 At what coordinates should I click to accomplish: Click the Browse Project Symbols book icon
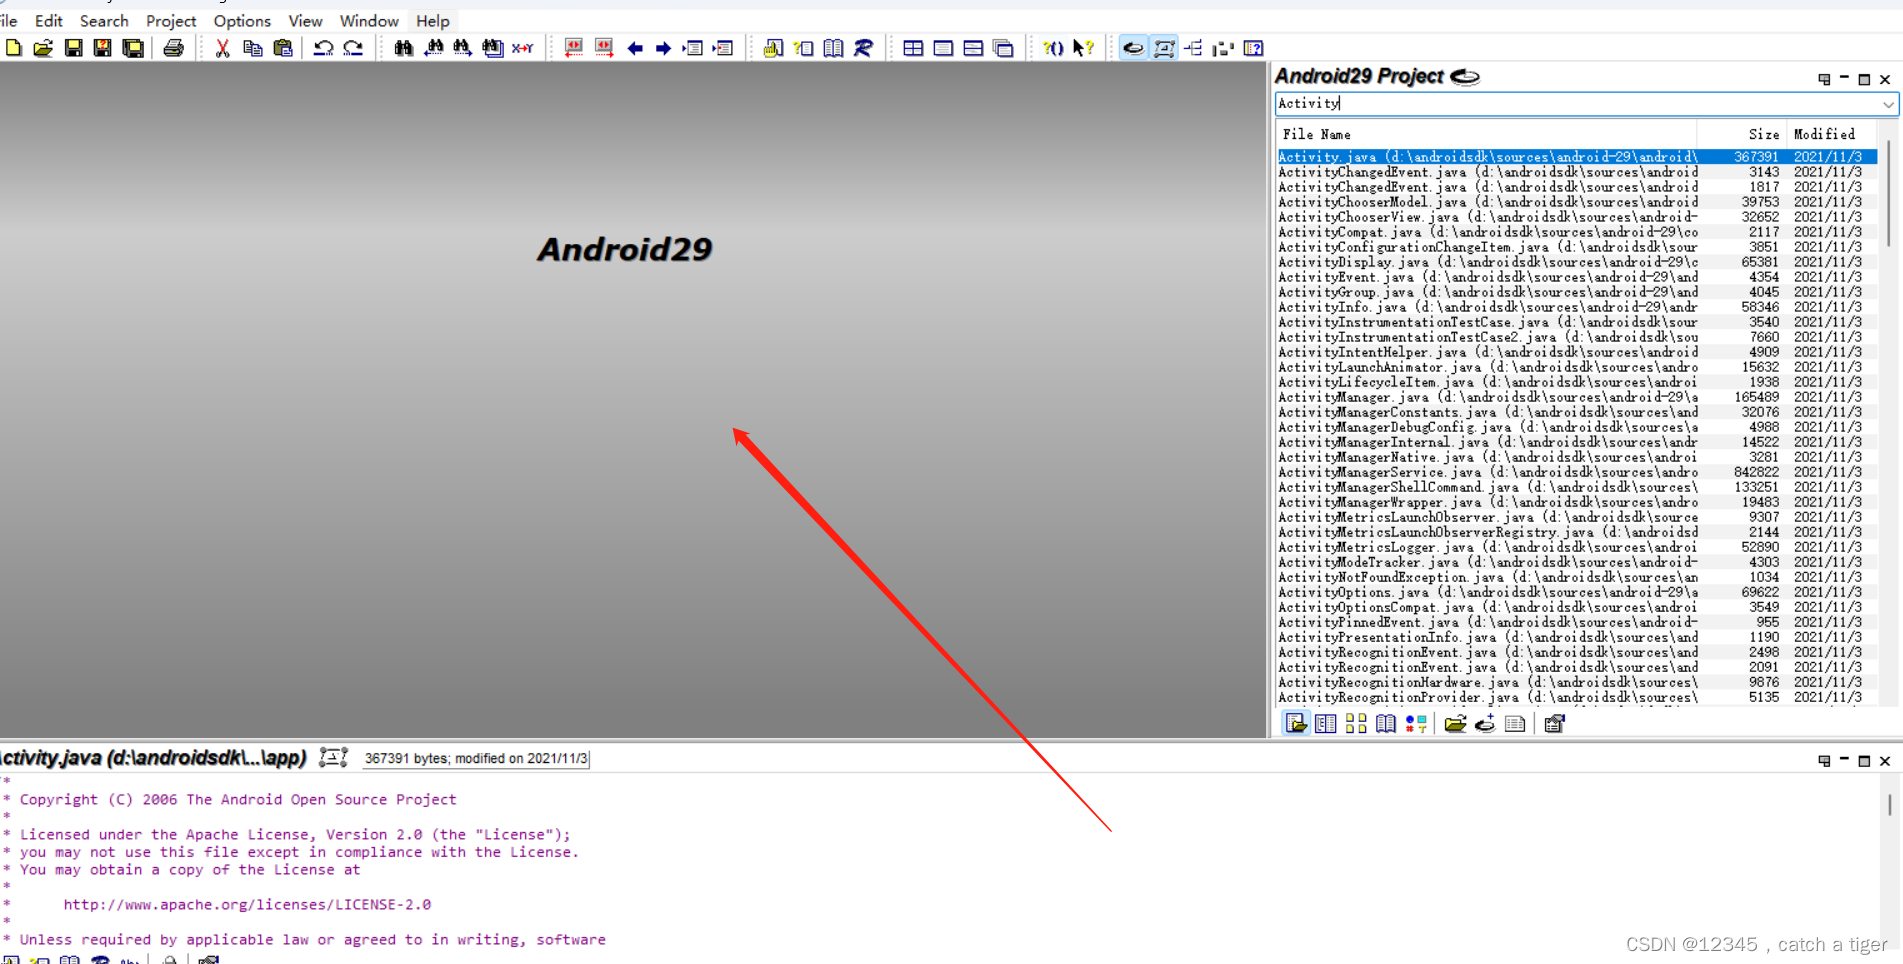pyautogui.click(x=833, y=47)
